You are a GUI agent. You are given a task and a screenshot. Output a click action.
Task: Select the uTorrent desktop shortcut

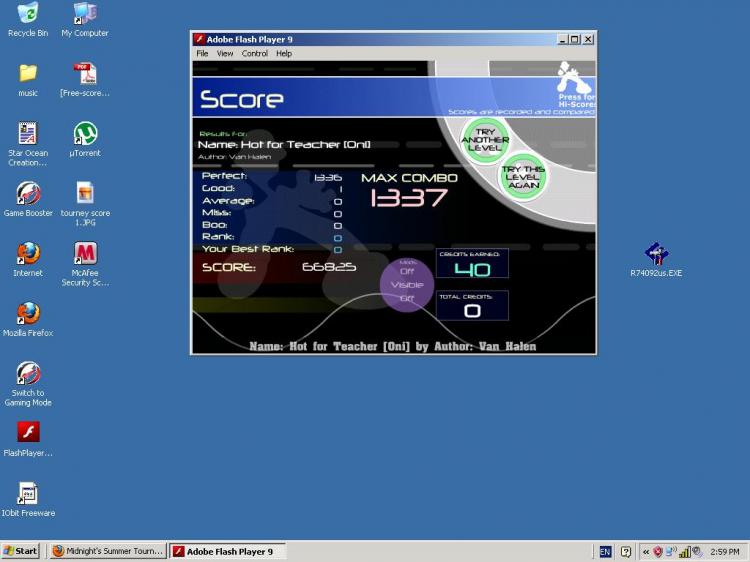click(x=85, y=140)
